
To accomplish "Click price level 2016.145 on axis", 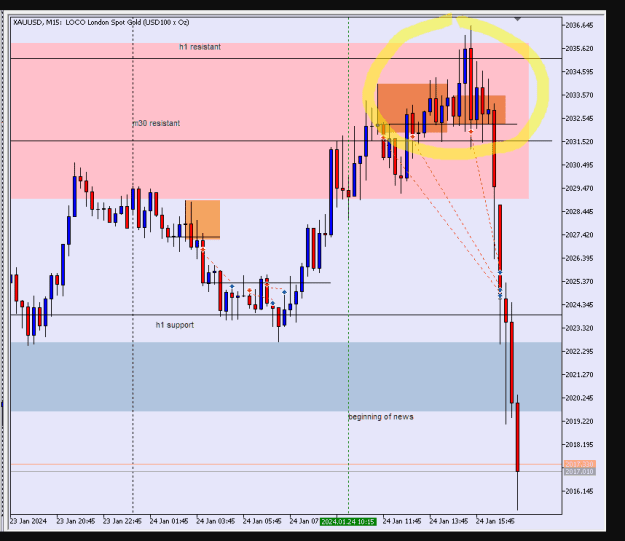I will click(x=579, y=491).
